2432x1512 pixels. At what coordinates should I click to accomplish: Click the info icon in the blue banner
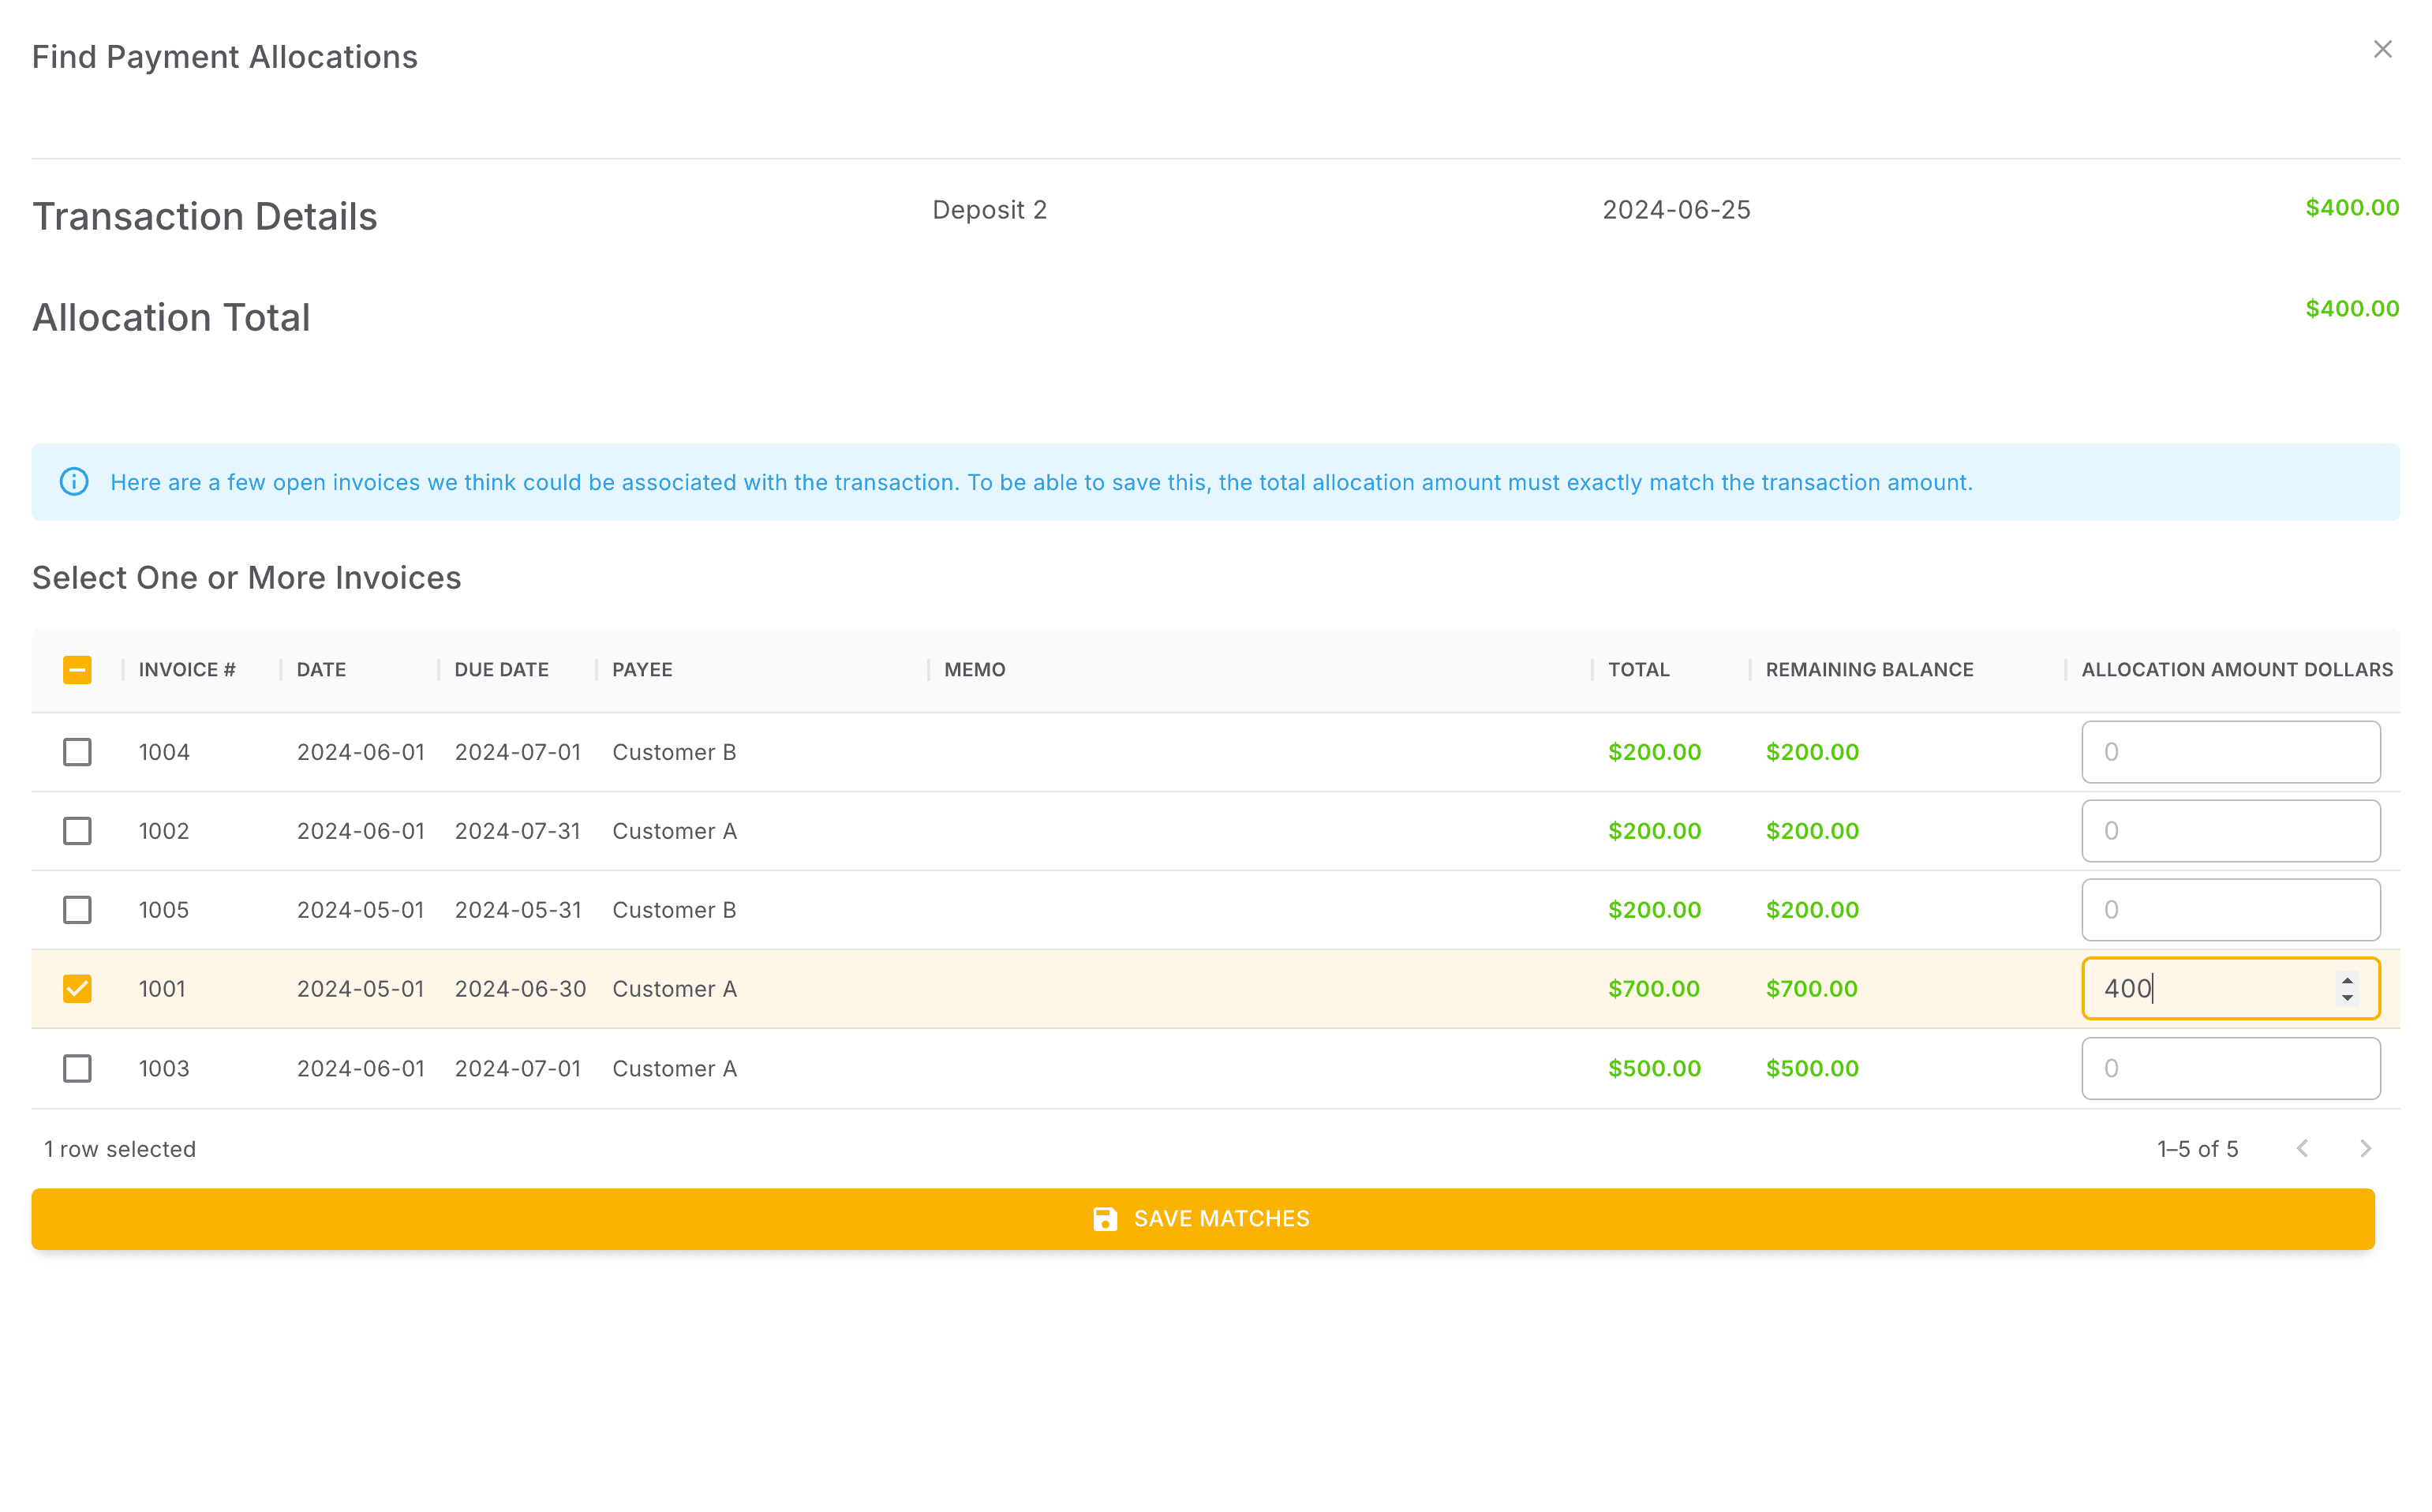click(74, 482)
